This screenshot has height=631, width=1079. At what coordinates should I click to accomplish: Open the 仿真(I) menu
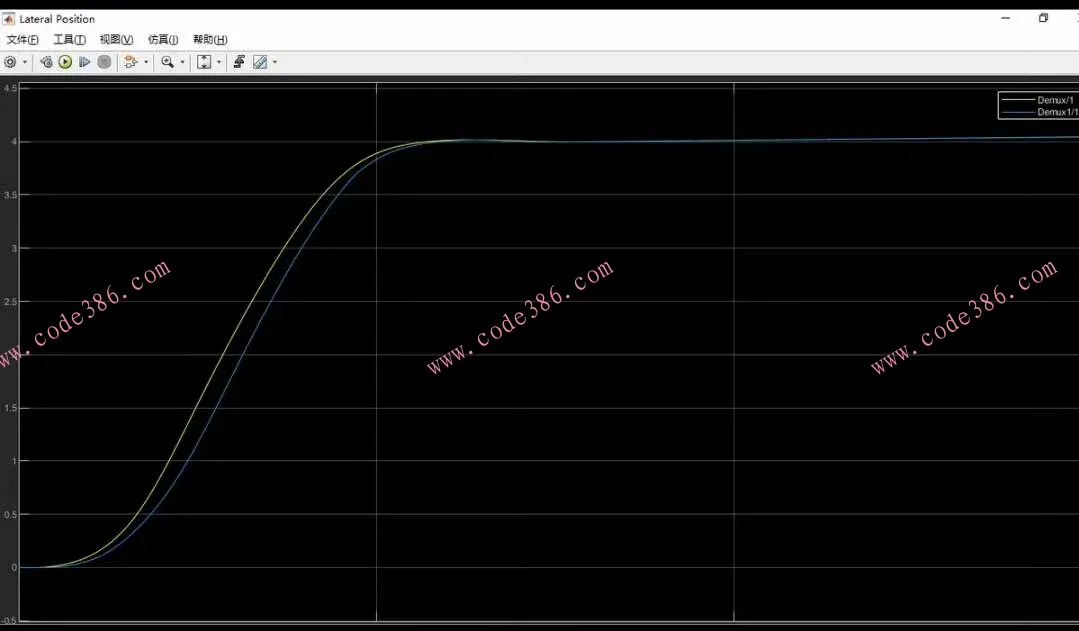click(x=163, y=40)
